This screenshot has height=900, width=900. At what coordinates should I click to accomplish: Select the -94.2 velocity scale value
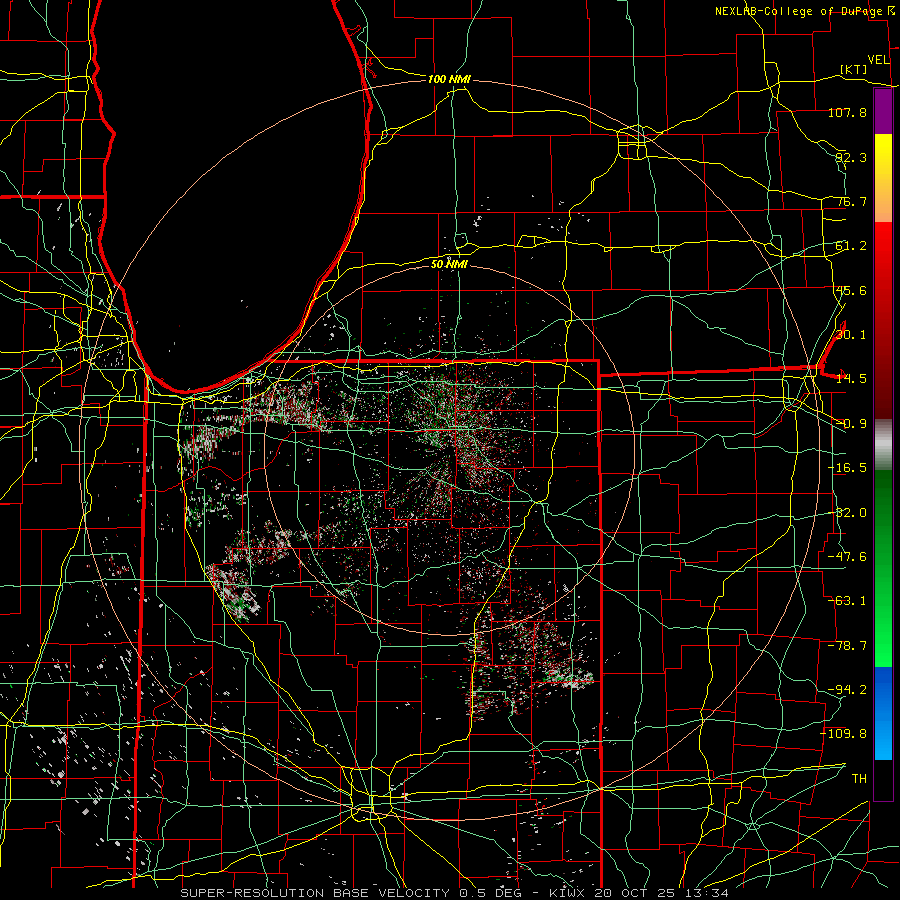click(x=847, y=690)
